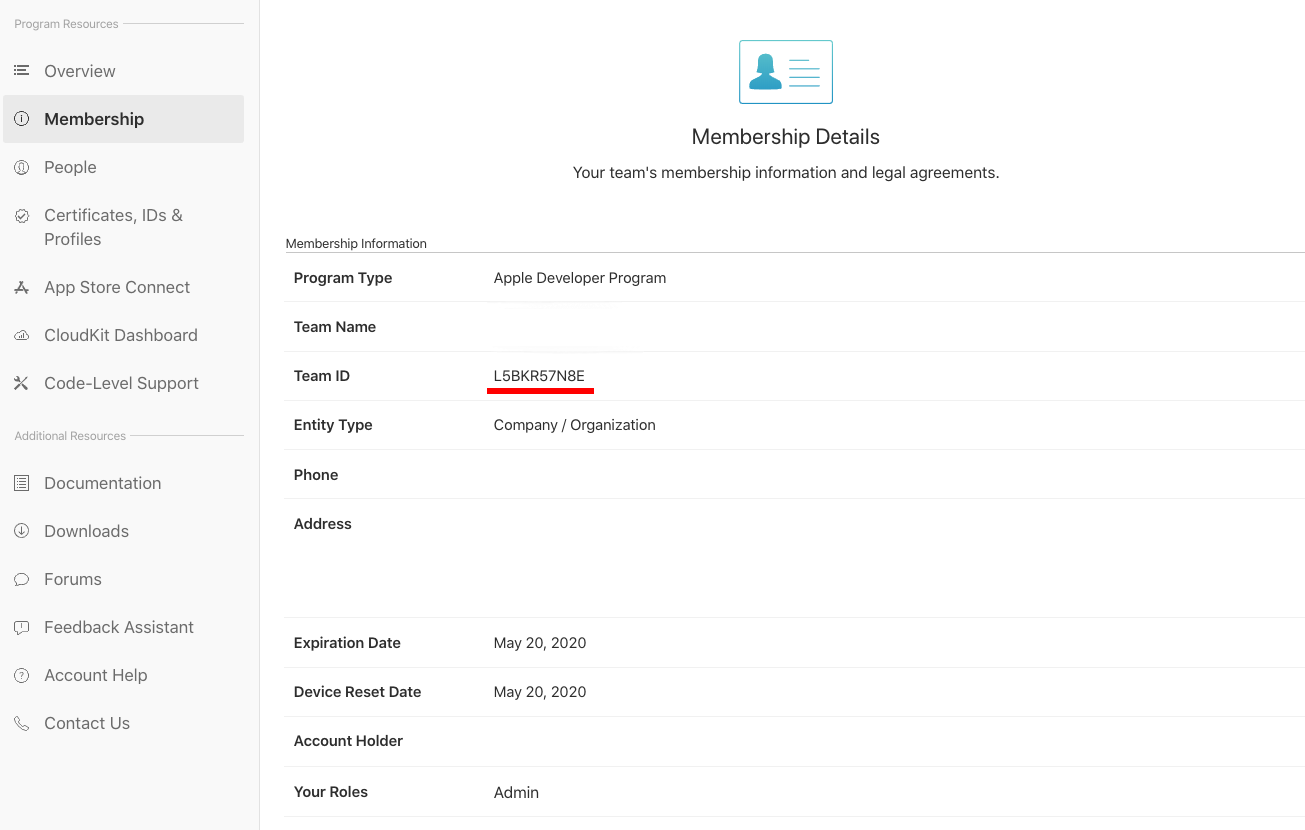The image size is (1305, 830).
Task: Click the Code-Level Support tools icon
Action: click(x=21, y=383)
